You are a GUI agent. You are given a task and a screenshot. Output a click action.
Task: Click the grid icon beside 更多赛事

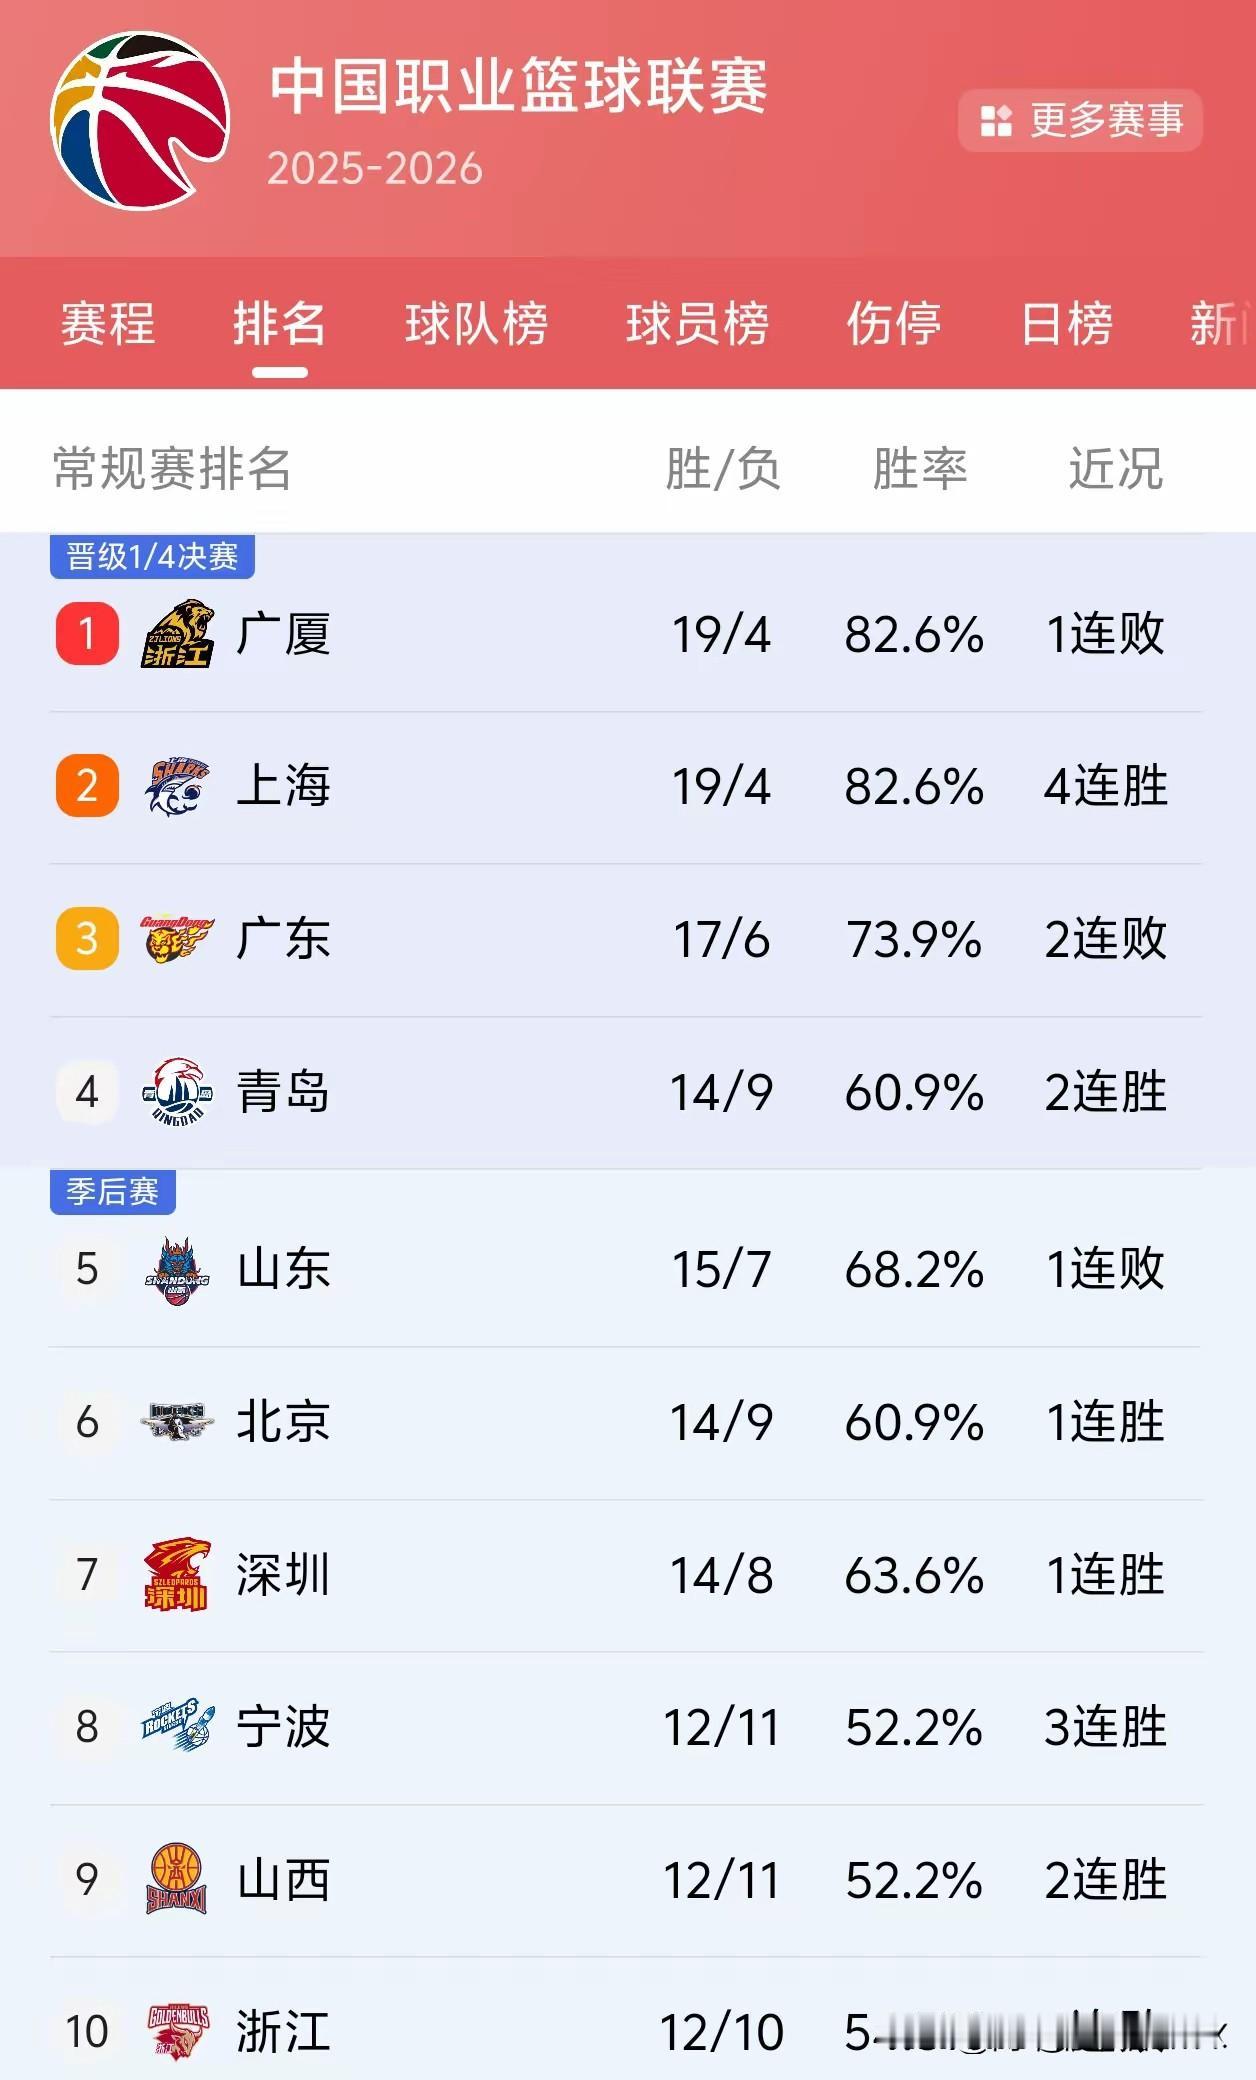coord(996,120)
